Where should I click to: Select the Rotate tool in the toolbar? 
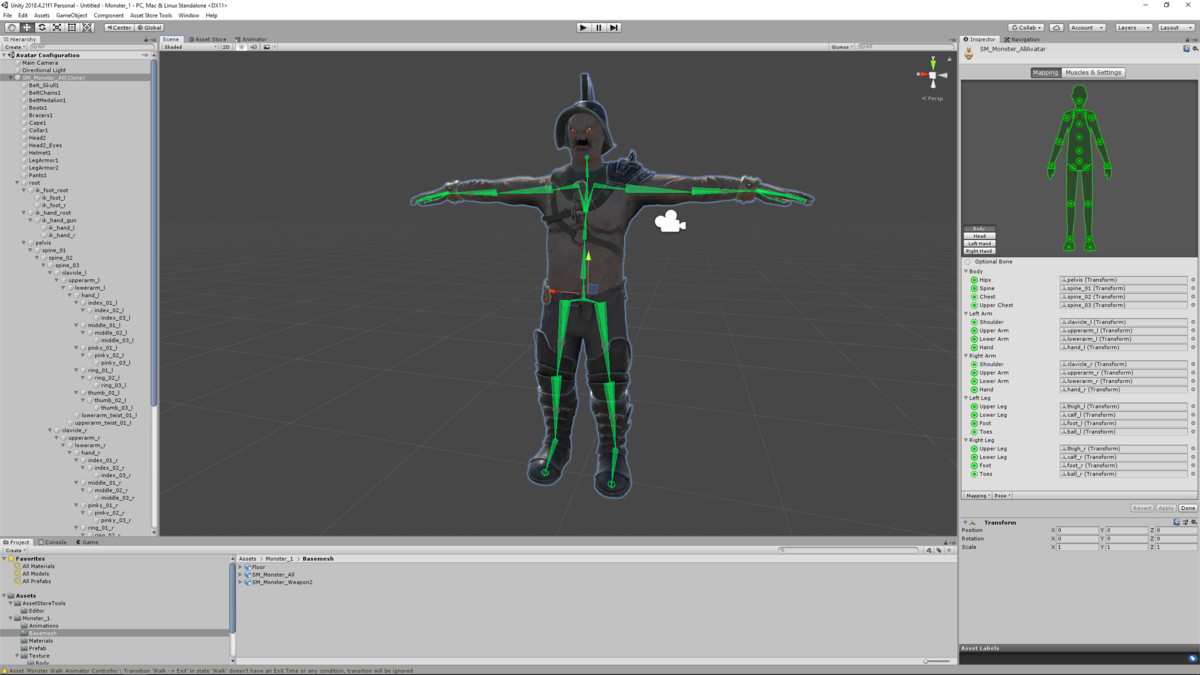(x=42, y=27)
